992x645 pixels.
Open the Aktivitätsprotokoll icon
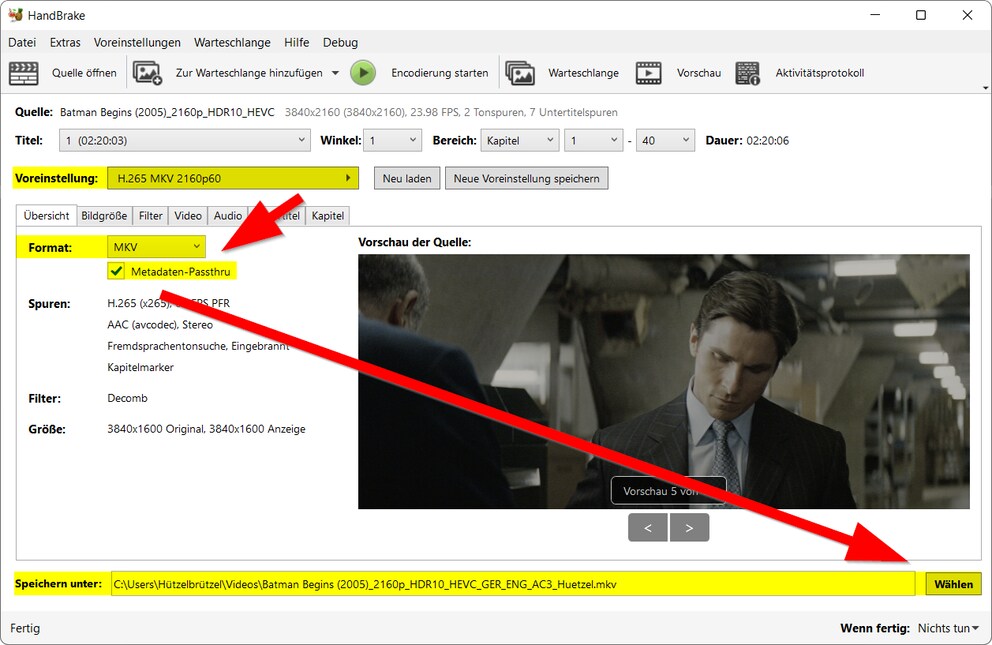(749, 72)
